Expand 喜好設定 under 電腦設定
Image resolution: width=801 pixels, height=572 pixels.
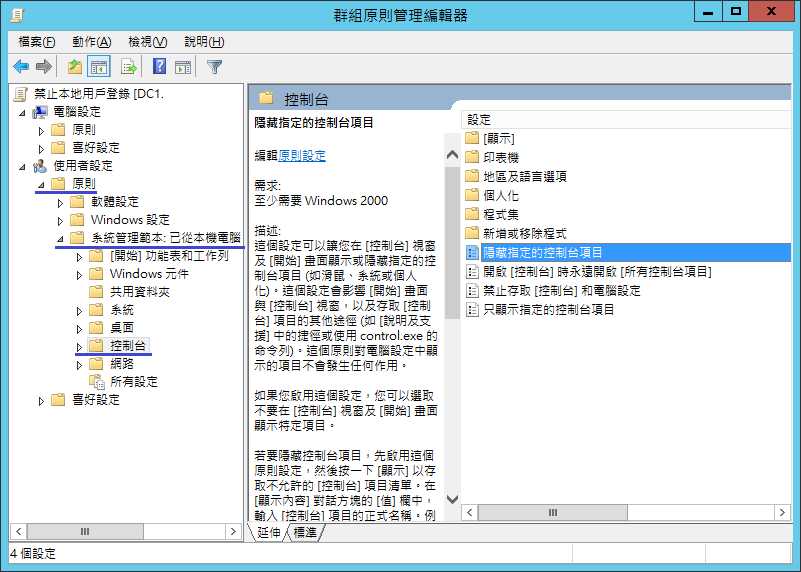point(41,149)
